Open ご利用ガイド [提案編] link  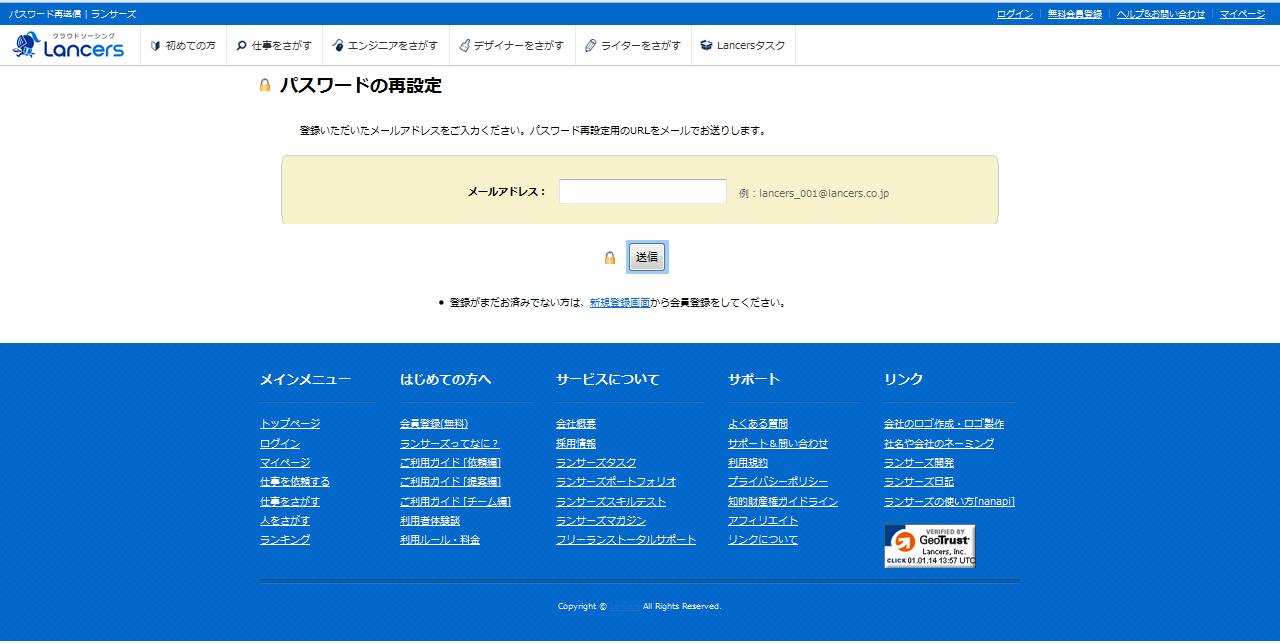[x=451, y=482]
